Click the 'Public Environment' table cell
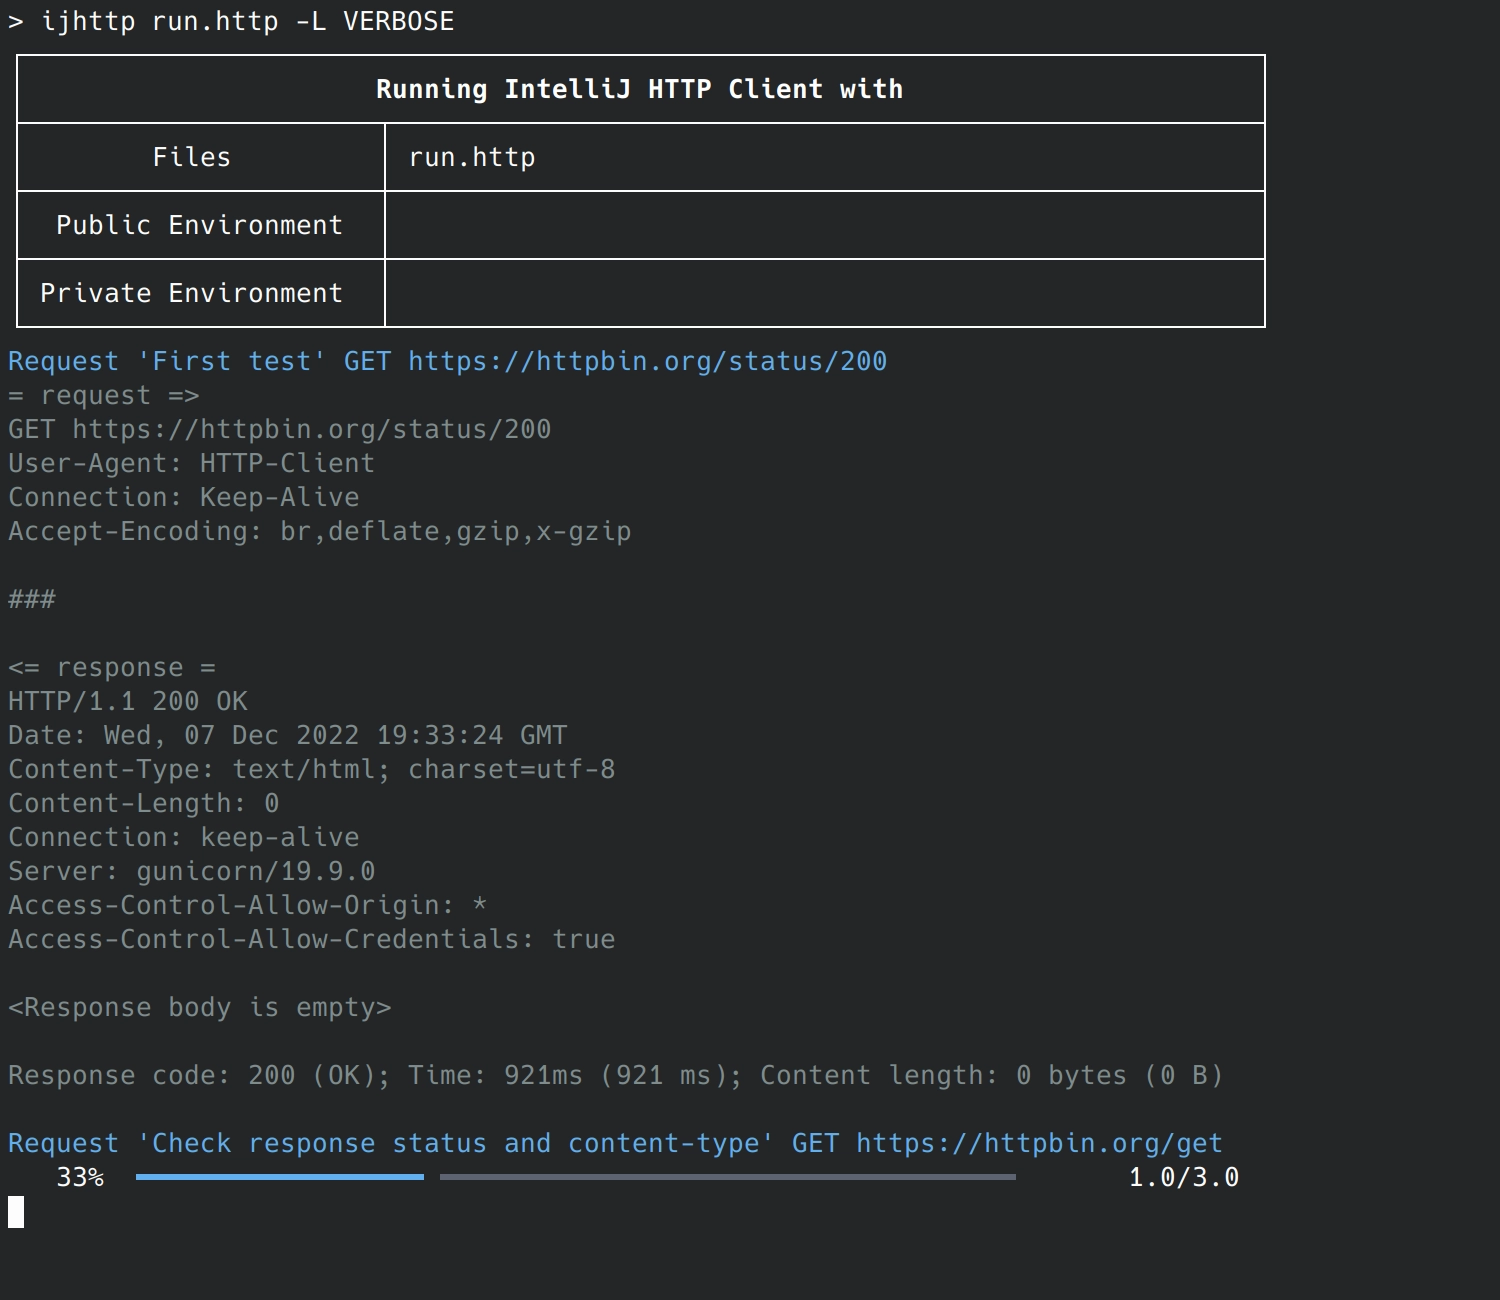This screenshot has width=1500, height=1300. tap(199, 225)
